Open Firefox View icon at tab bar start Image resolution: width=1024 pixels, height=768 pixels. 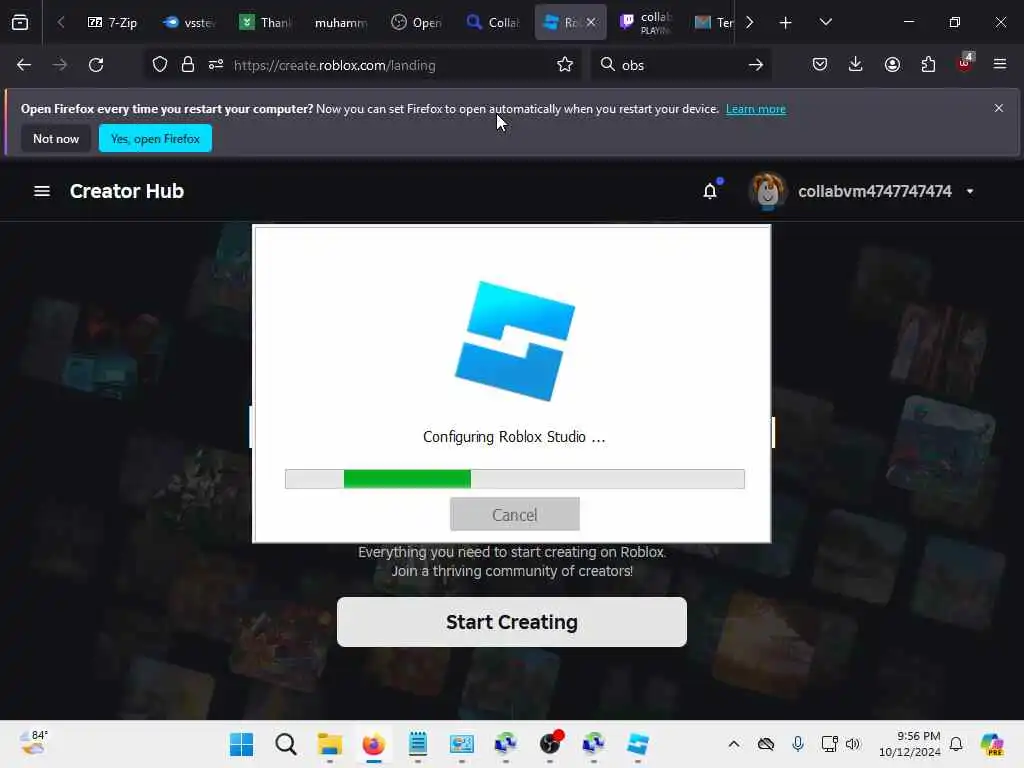click(x=20, y=22)
